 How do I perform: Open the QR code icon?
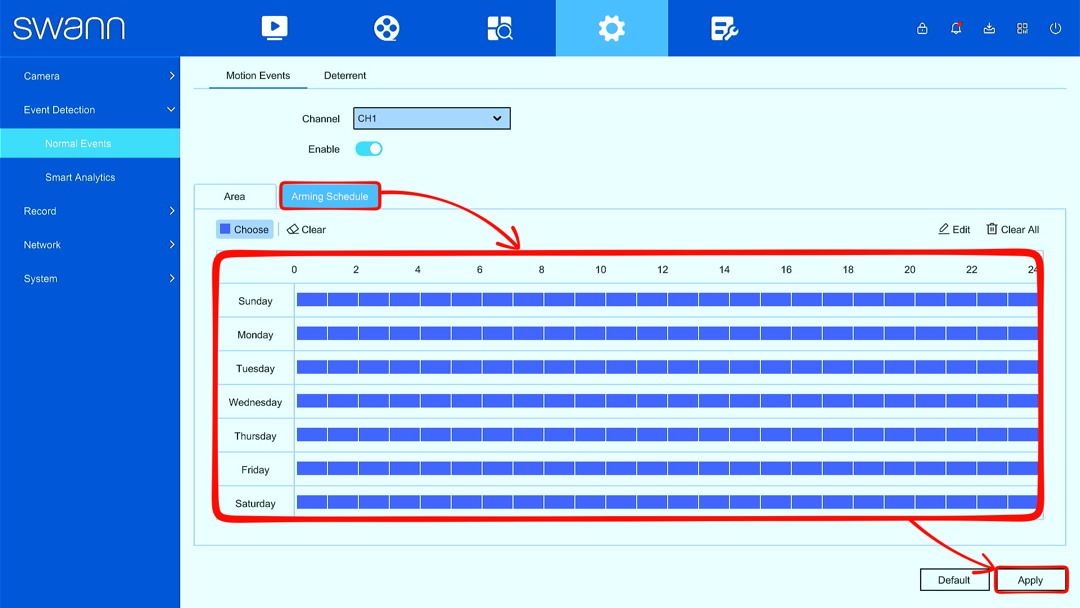tap(1022, 28)
